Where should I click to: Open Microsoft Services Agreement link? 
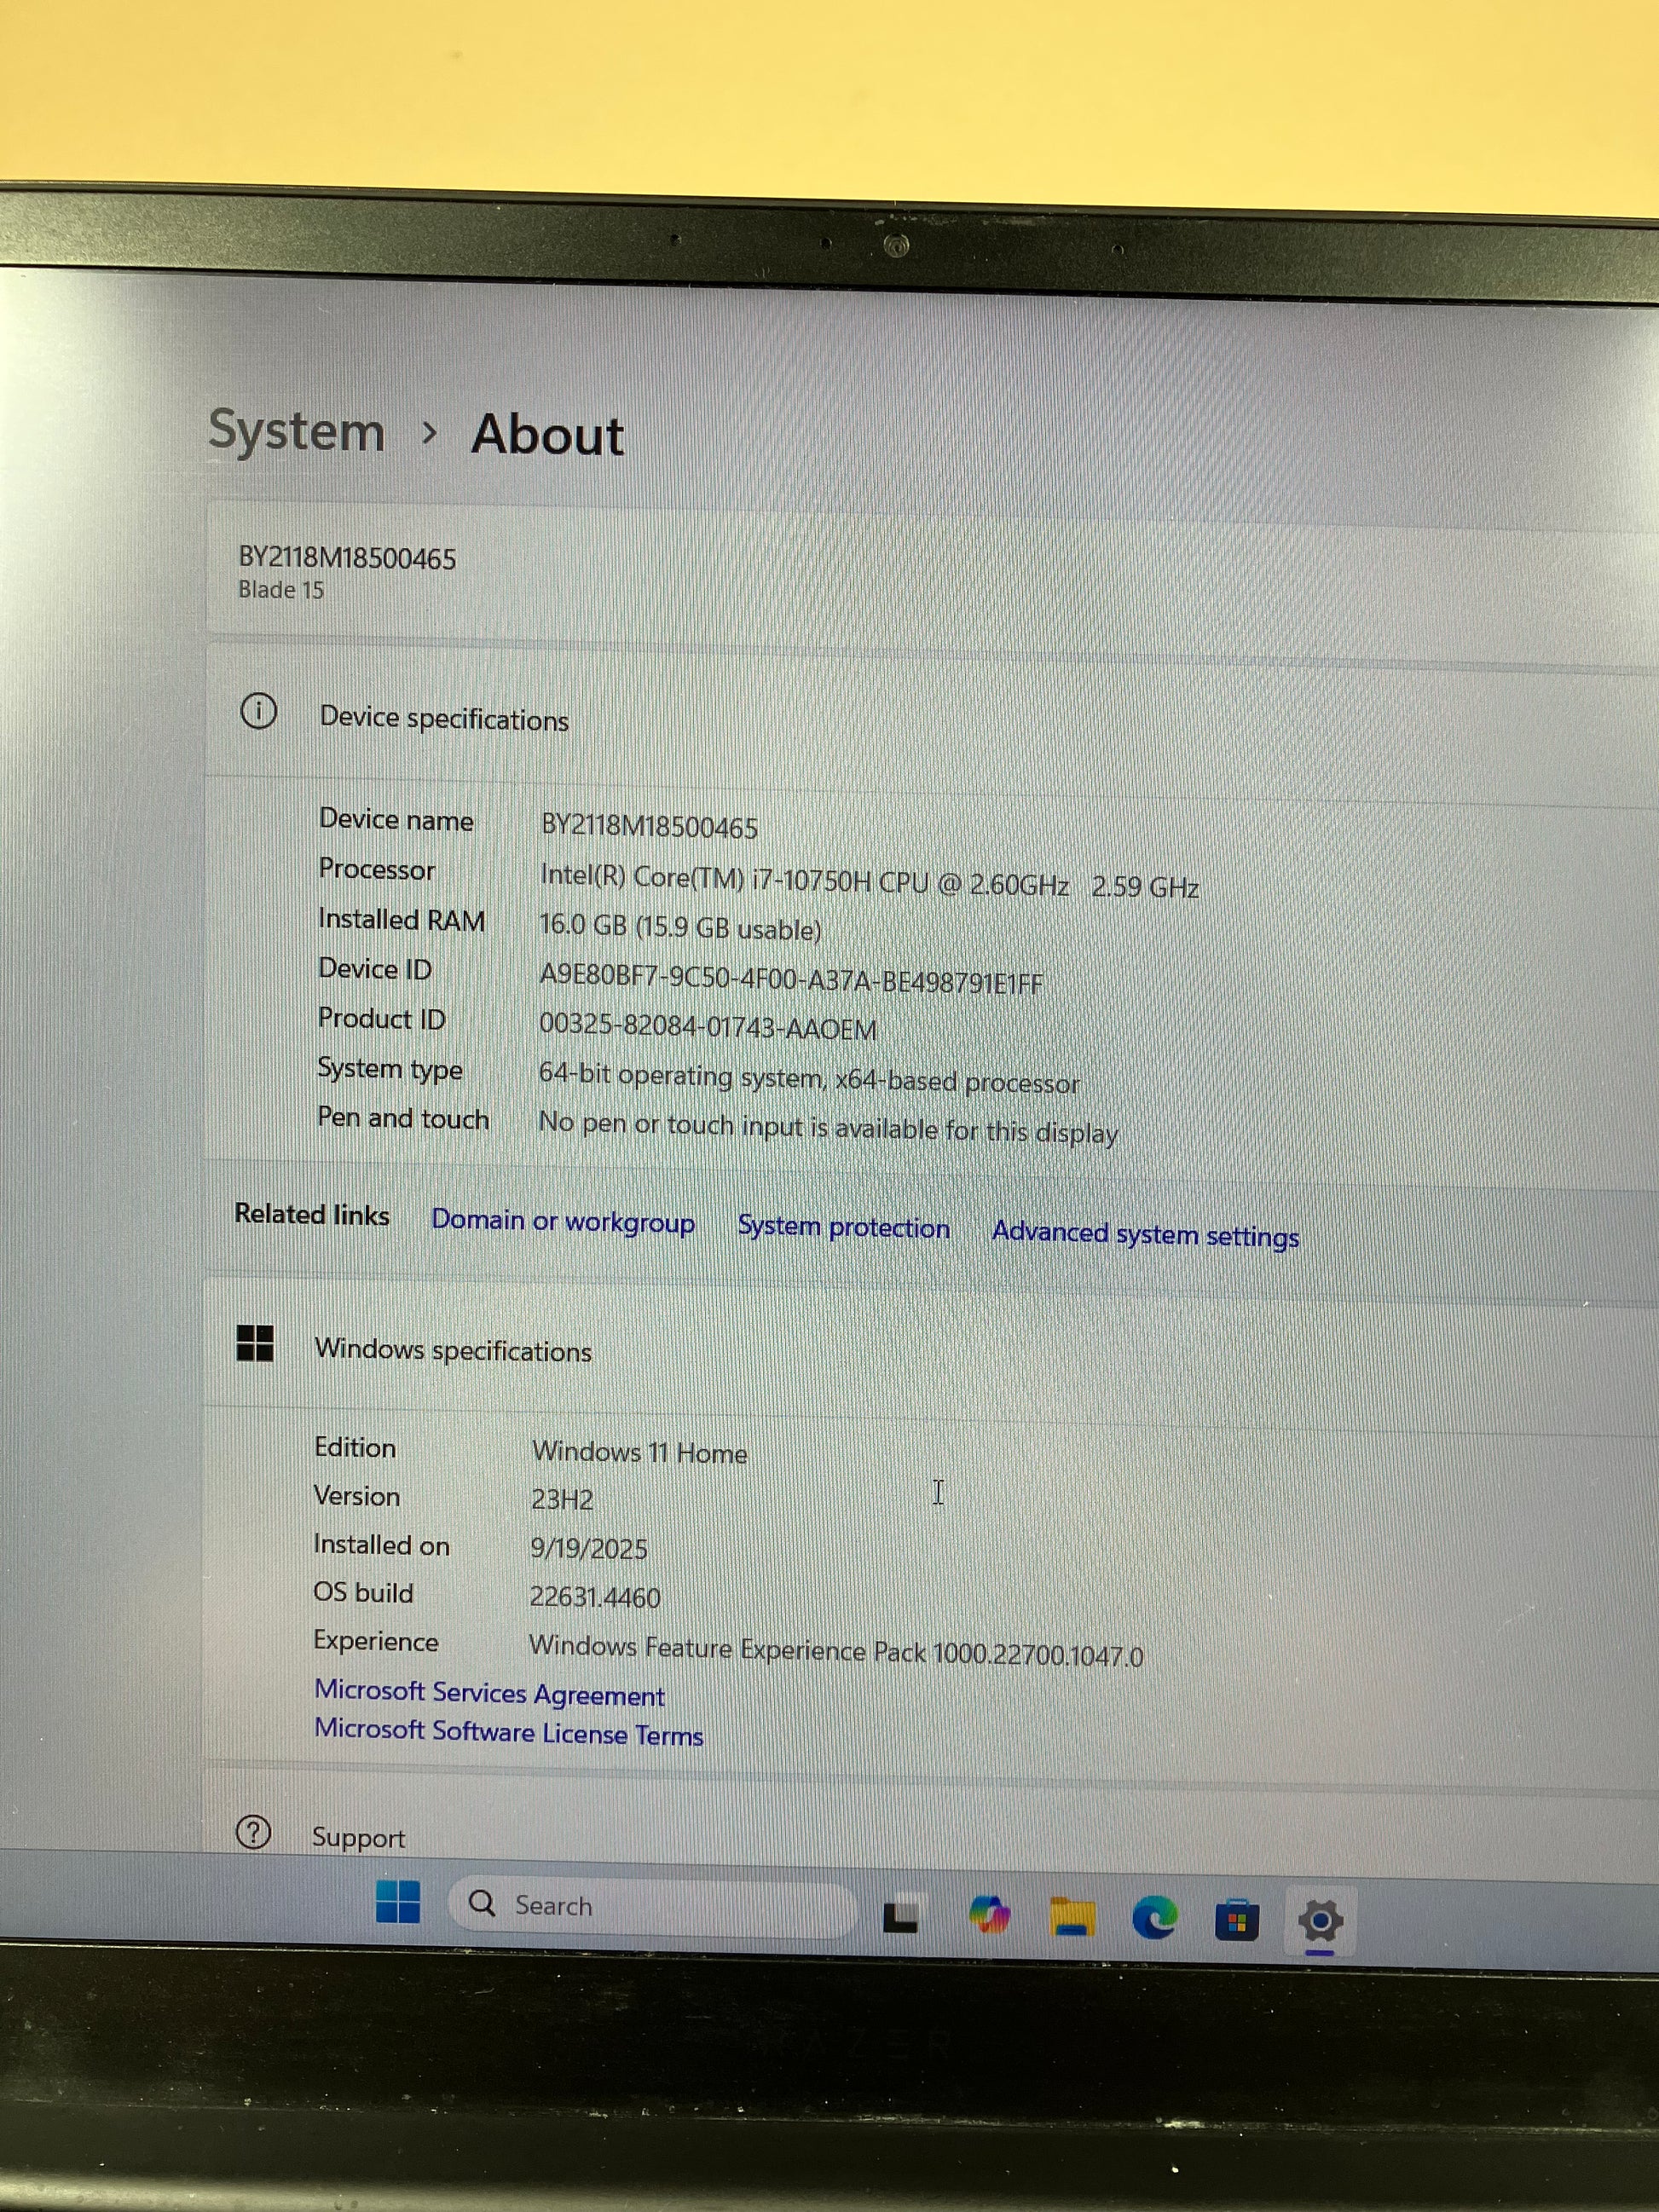[x=489, y=1693]
